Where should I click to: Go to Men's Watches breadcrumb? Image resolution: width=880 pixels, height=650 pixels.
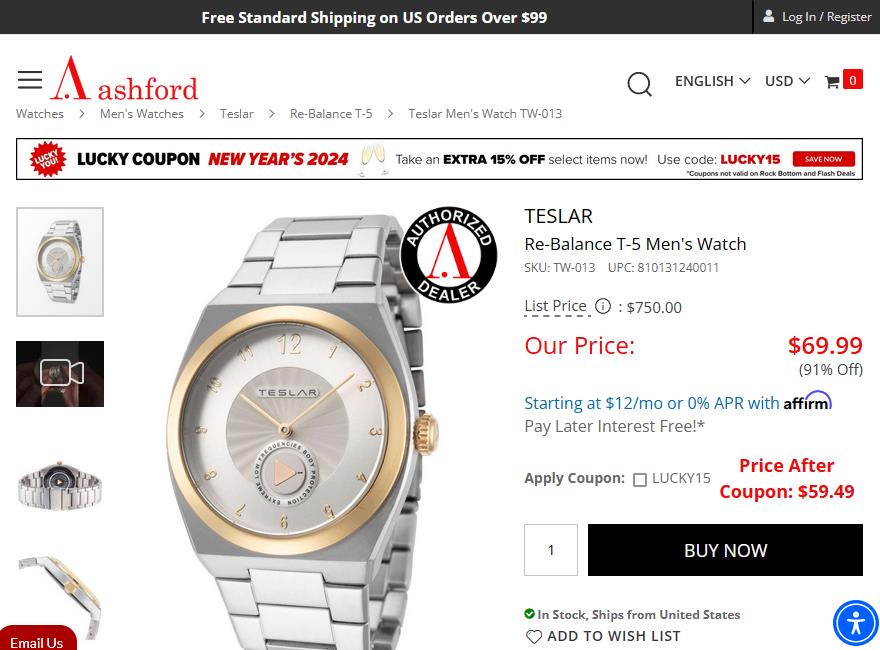tap(141, 114)
